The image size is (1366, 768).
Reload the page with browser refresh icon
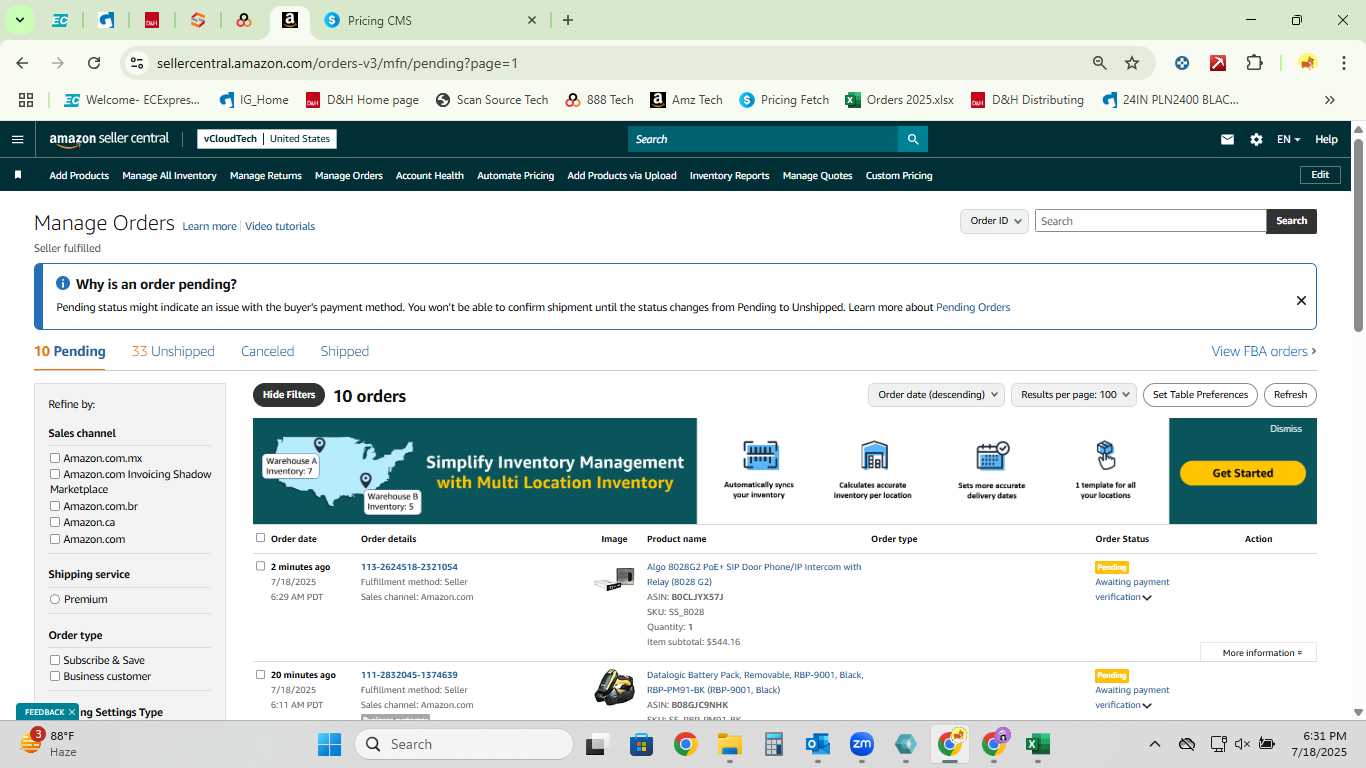[94, 63]
